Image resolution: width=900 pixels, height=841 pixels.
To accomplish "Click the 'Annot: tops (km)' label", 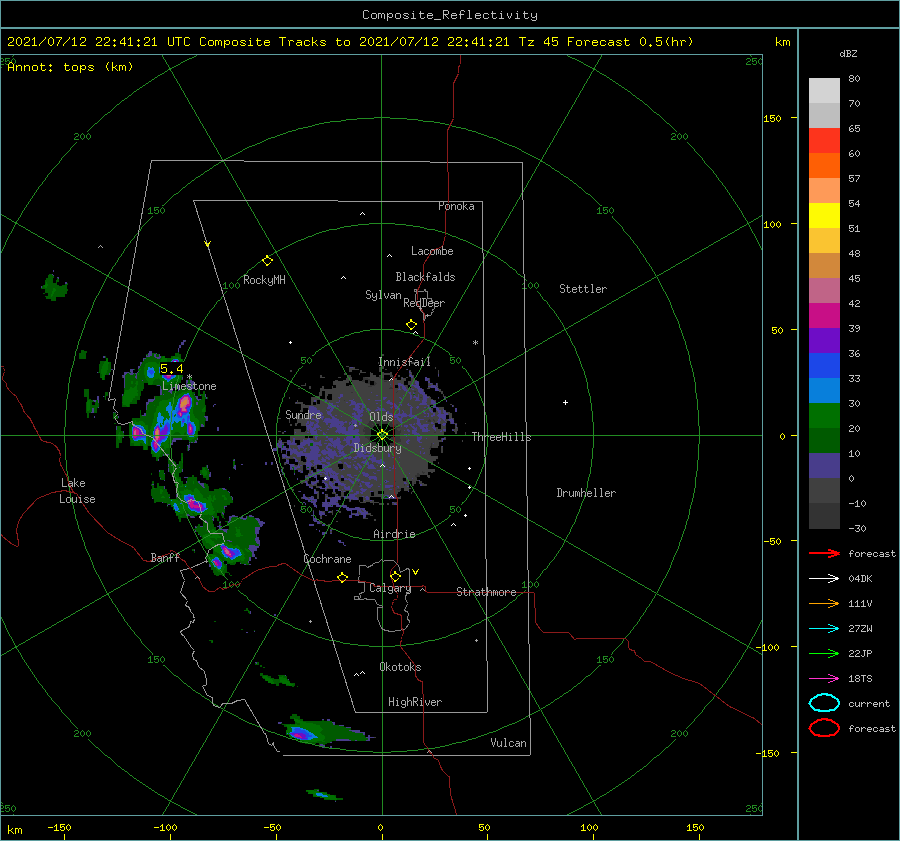I will point(70,67).
